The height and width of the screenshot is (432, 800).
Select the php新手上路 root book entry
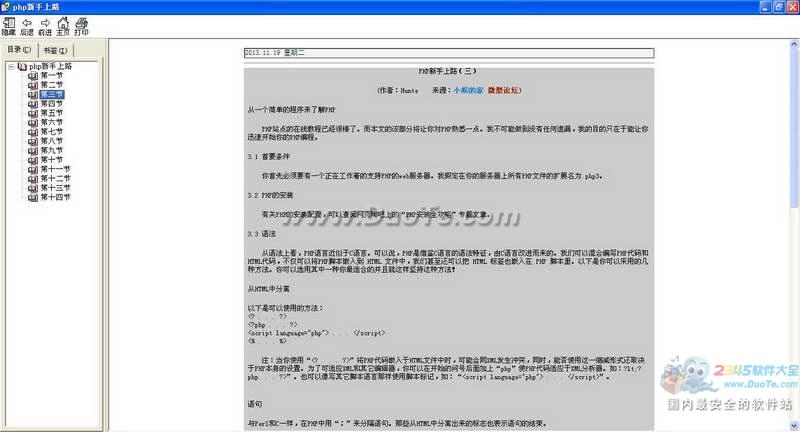51,66
